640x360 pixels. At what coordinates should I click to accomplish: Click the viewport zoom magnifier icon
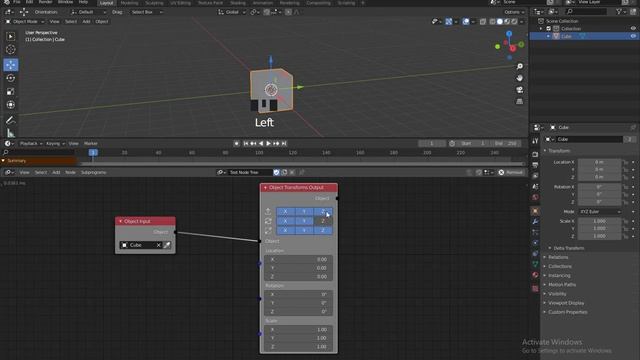click(520, 66)
